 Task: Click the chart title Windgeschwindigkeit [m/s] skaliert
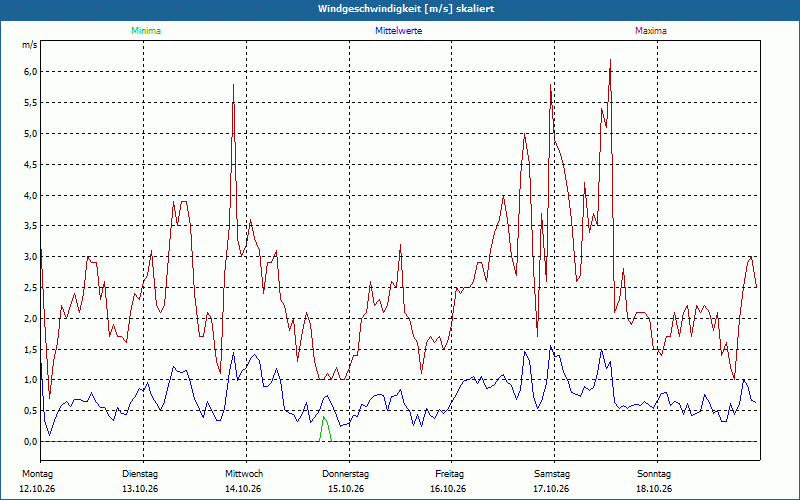coord(406,9)
